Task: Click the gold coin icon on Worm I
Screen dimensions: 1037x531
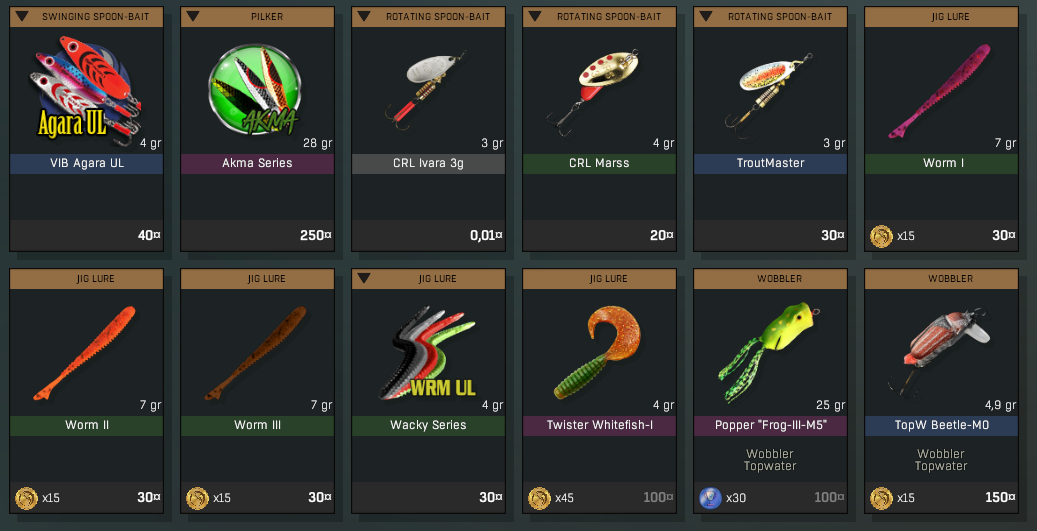Action: 881,236
